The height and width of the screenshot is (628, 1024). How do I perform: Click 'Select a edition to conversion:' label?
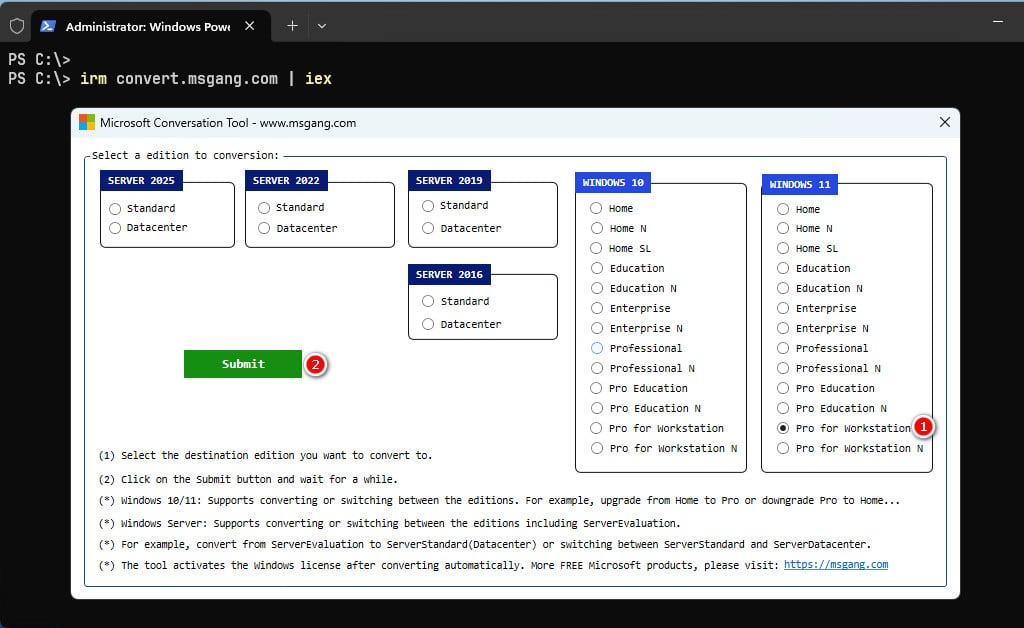(x=185, y=155)
